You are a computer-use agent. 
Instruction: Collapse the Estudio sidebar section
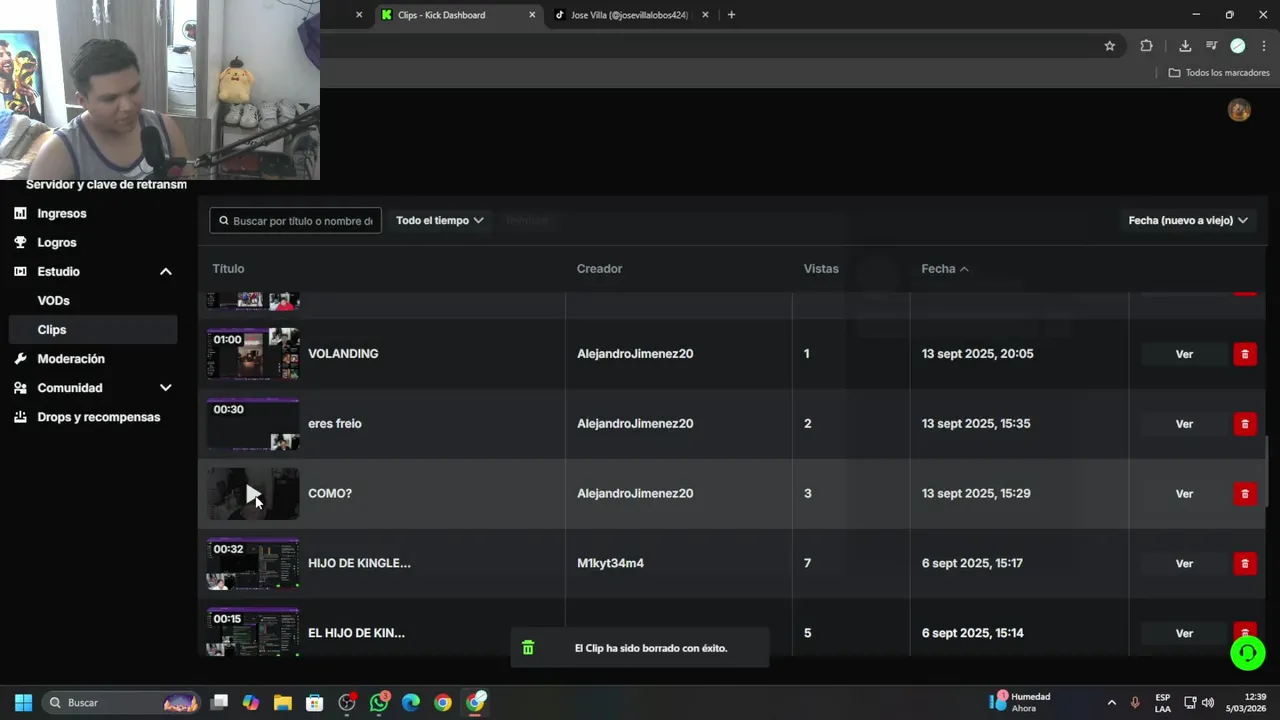click(x=166, y=271)
